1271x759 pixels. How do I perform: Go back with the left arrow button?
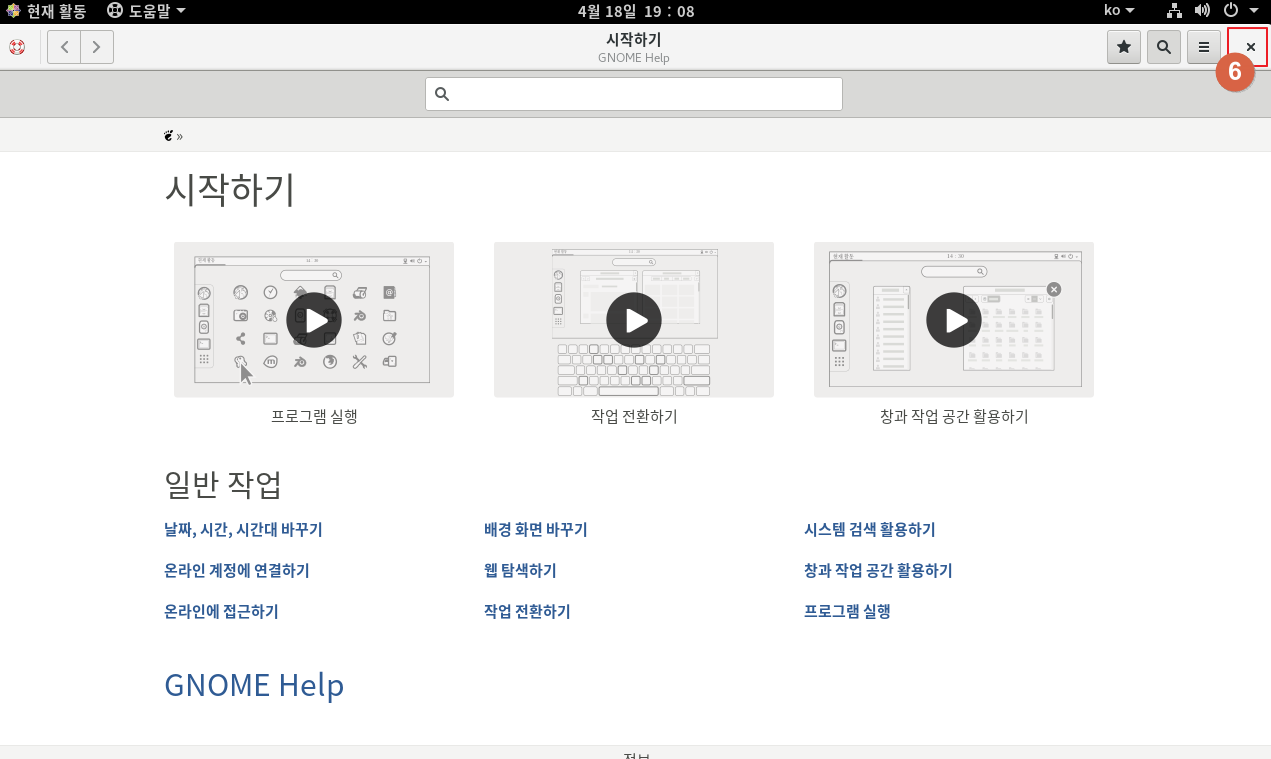pyautogui.click(x=64, y=47)
